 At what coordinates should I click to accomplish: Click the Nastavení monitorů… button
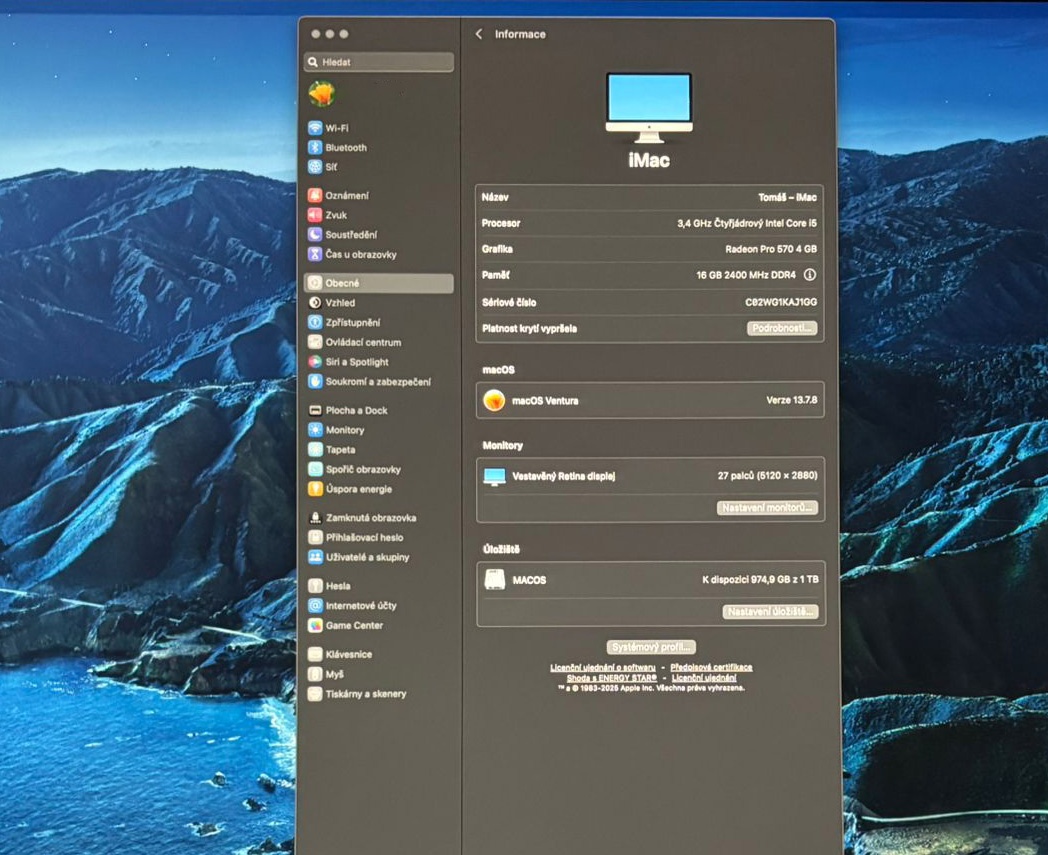[x=767, y=507]
